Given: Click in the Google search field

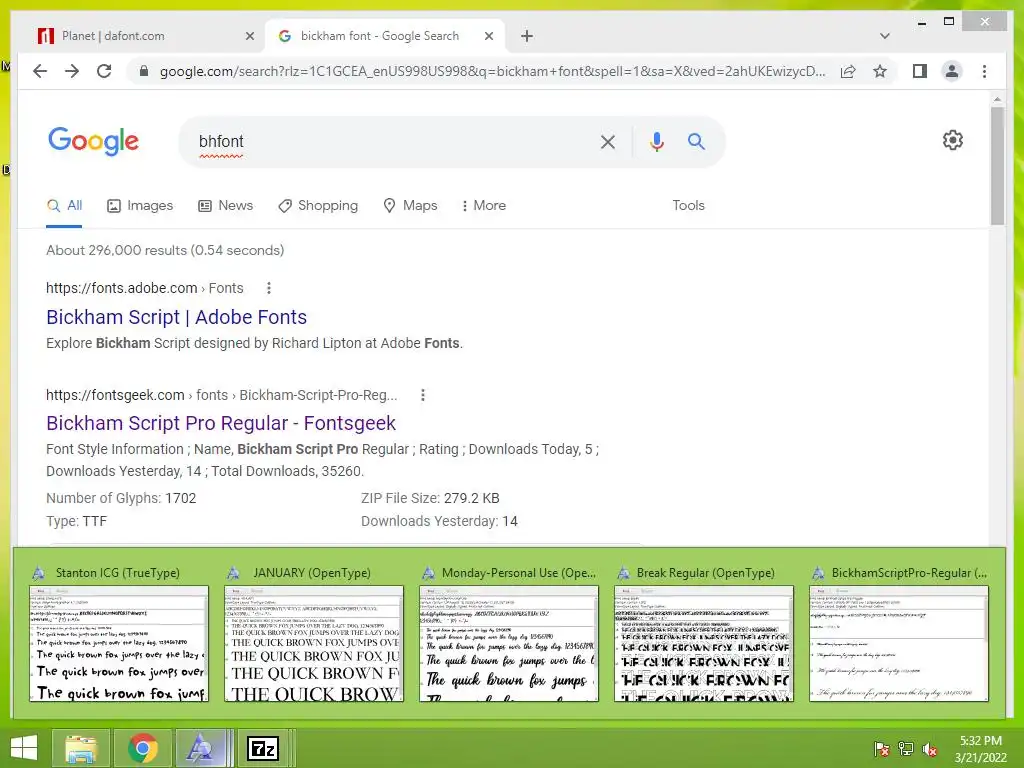Looking at the screenshot, I should coord(392,142).
